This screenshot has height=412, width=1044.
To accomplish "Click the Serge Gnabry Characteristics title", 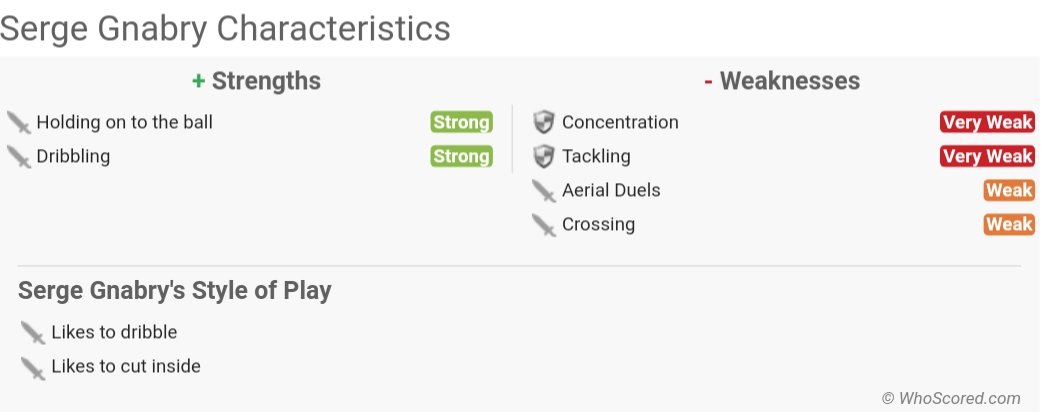I will pyautogui.click(x=225, y=28).
